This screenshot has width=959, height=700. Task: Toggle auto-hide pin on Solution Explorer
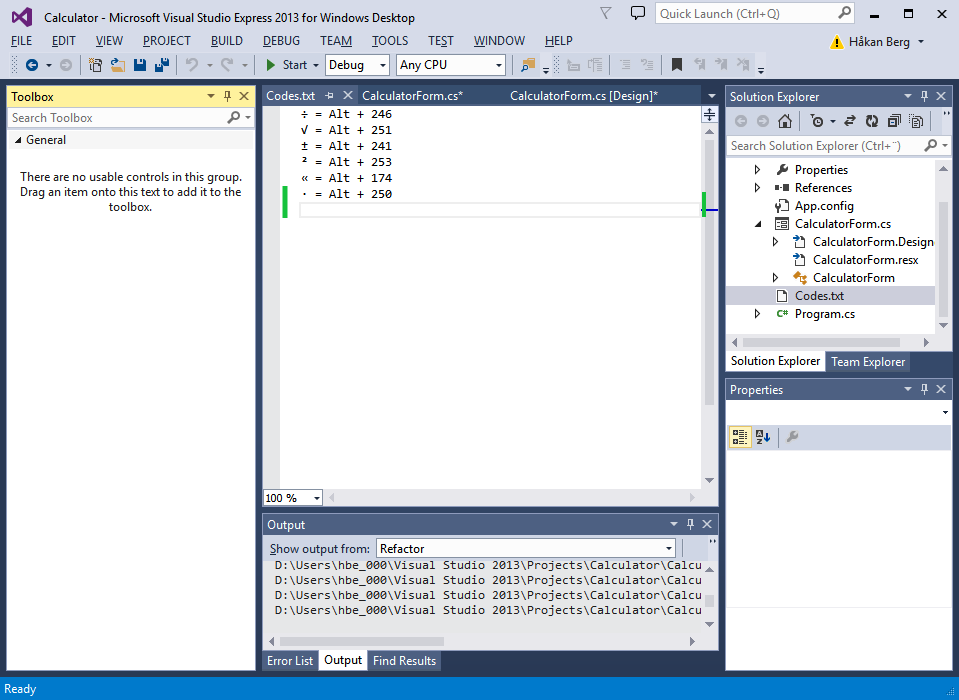point(925,96)
